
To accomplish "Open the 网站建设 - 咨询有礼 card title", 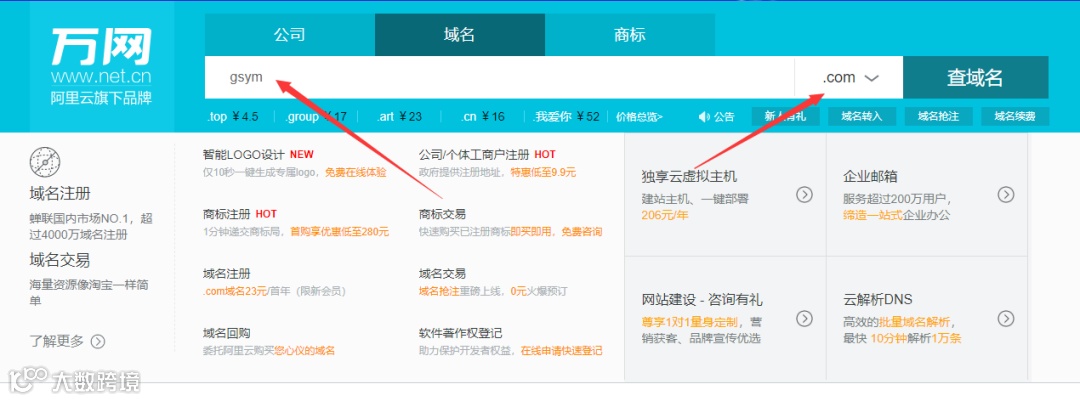I will [702, 300].
